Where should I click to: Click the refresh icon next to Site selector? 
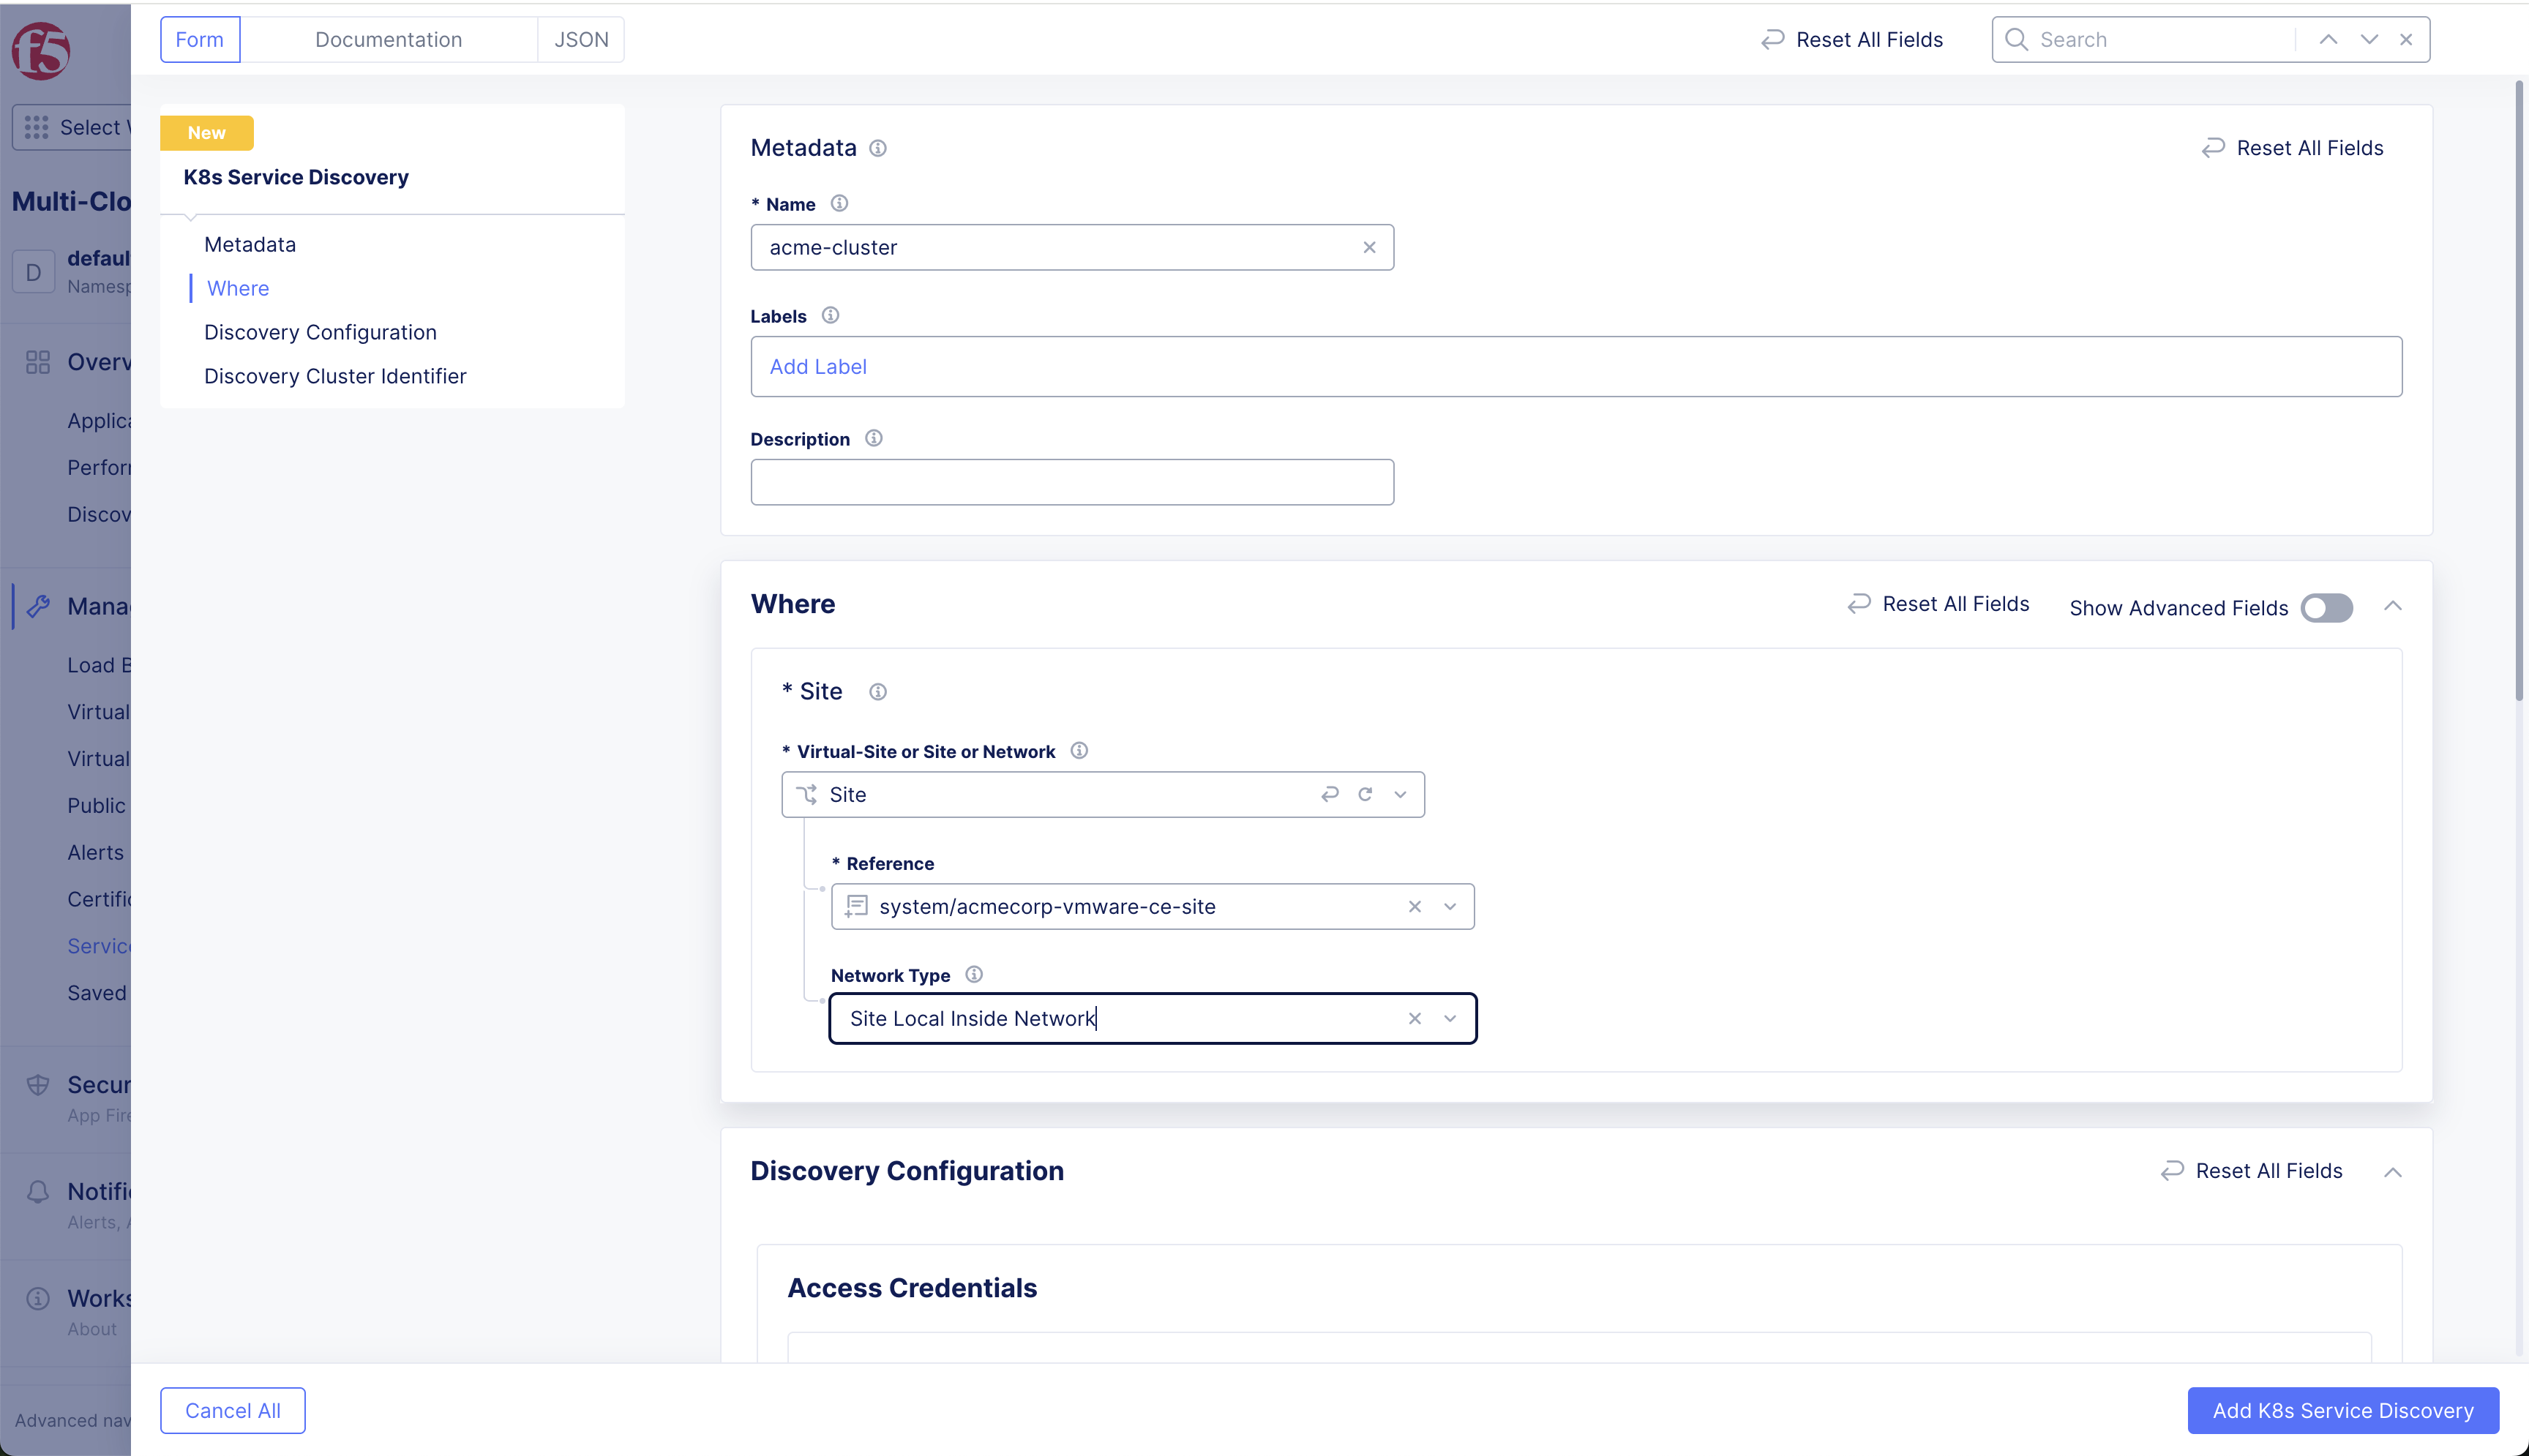[x=1365, y=794]
